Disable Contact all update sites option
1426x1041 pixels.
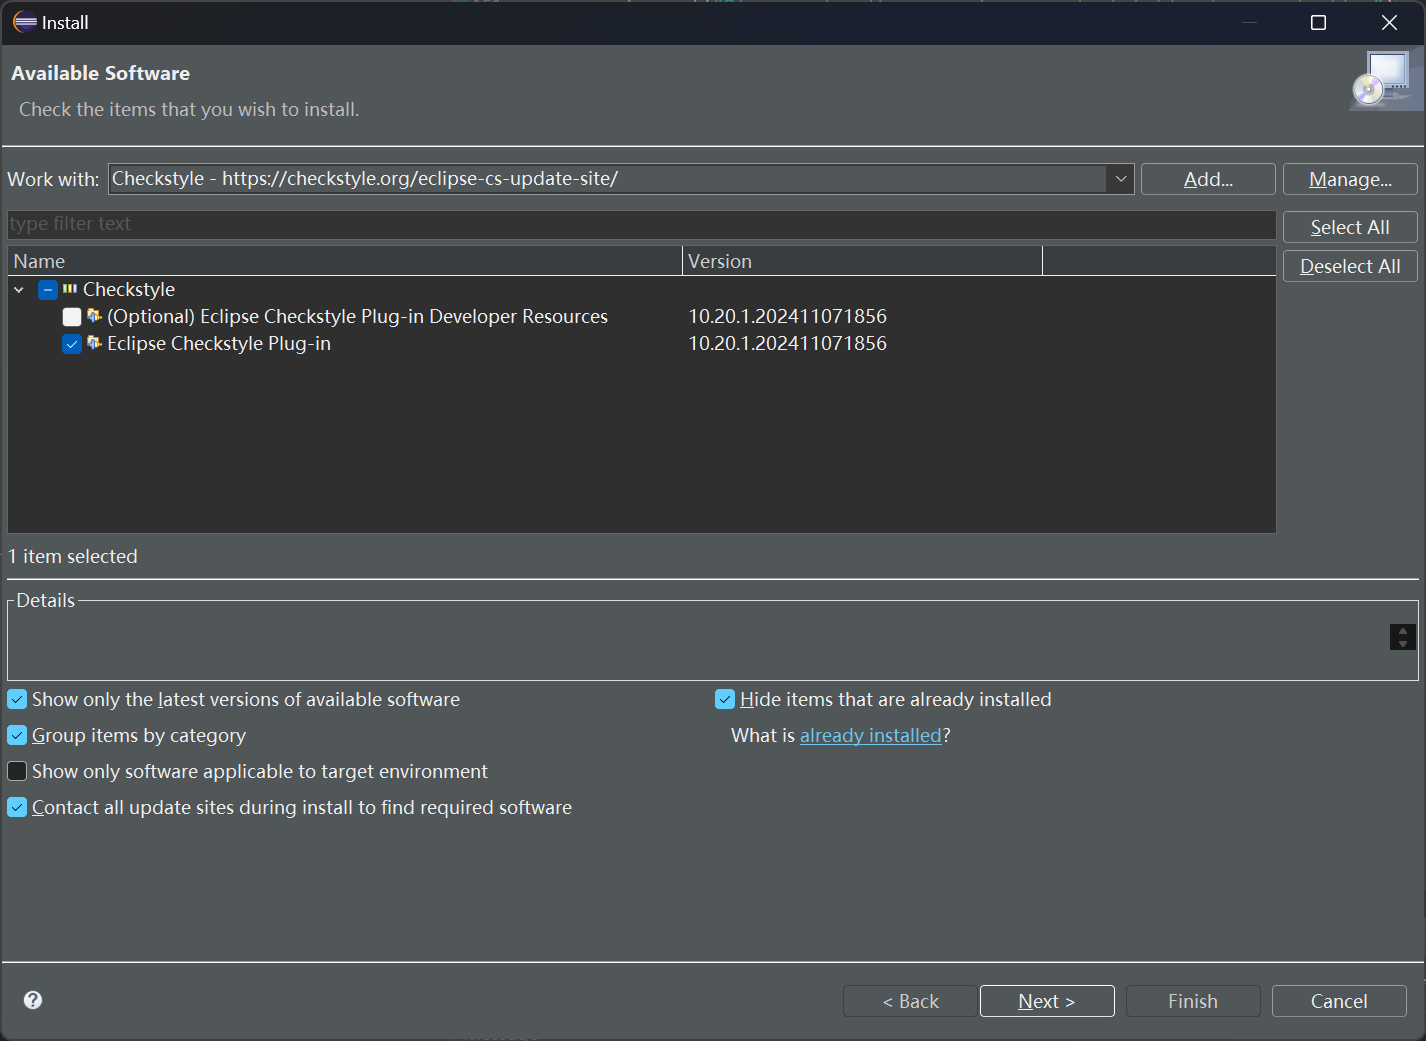tap(17, 807)
